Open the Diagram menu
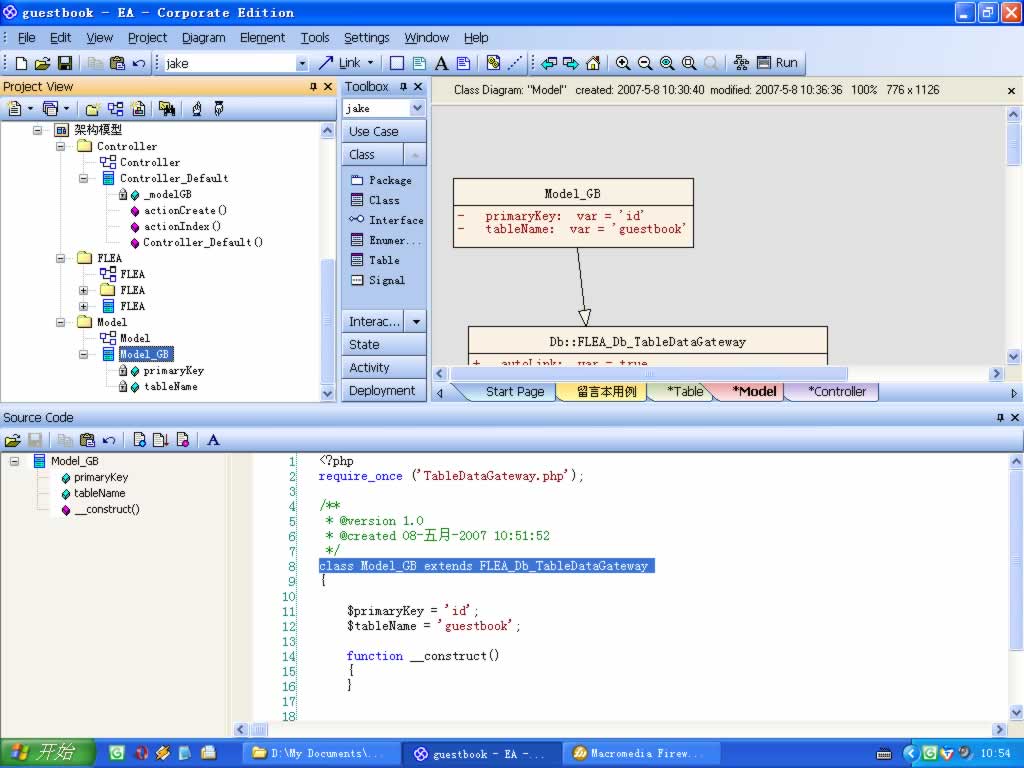 203,38
